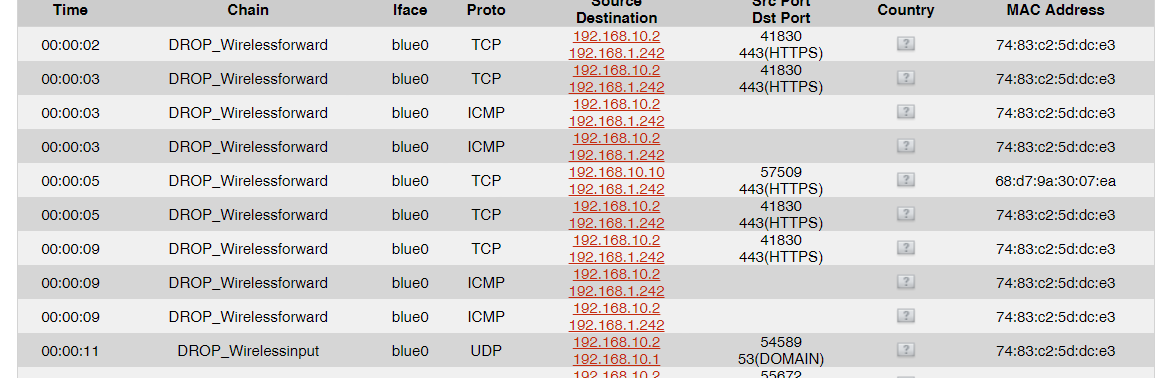Click the MAC Address column header
Image resolution: width=1156 pixels, height=378 pixels.
click(x=1055, y=10)
